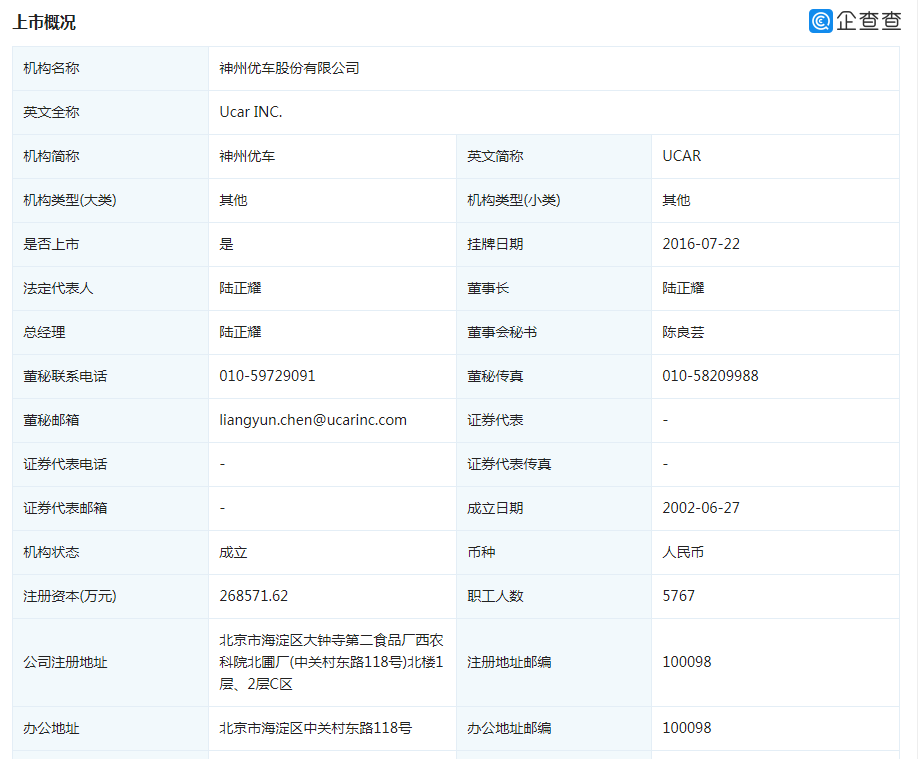Image resolution: width=918 pixels, height=759 pixels.
Task: Select phone number 010-59729091
Action: (x=267, y=376)
